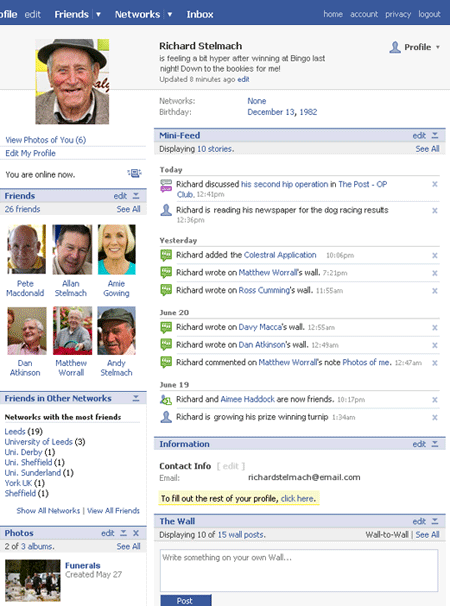450x606 pixels.
Task: Open Amie Gowing's friend photo
Action: pyautogui.click(x=117, y=249)
